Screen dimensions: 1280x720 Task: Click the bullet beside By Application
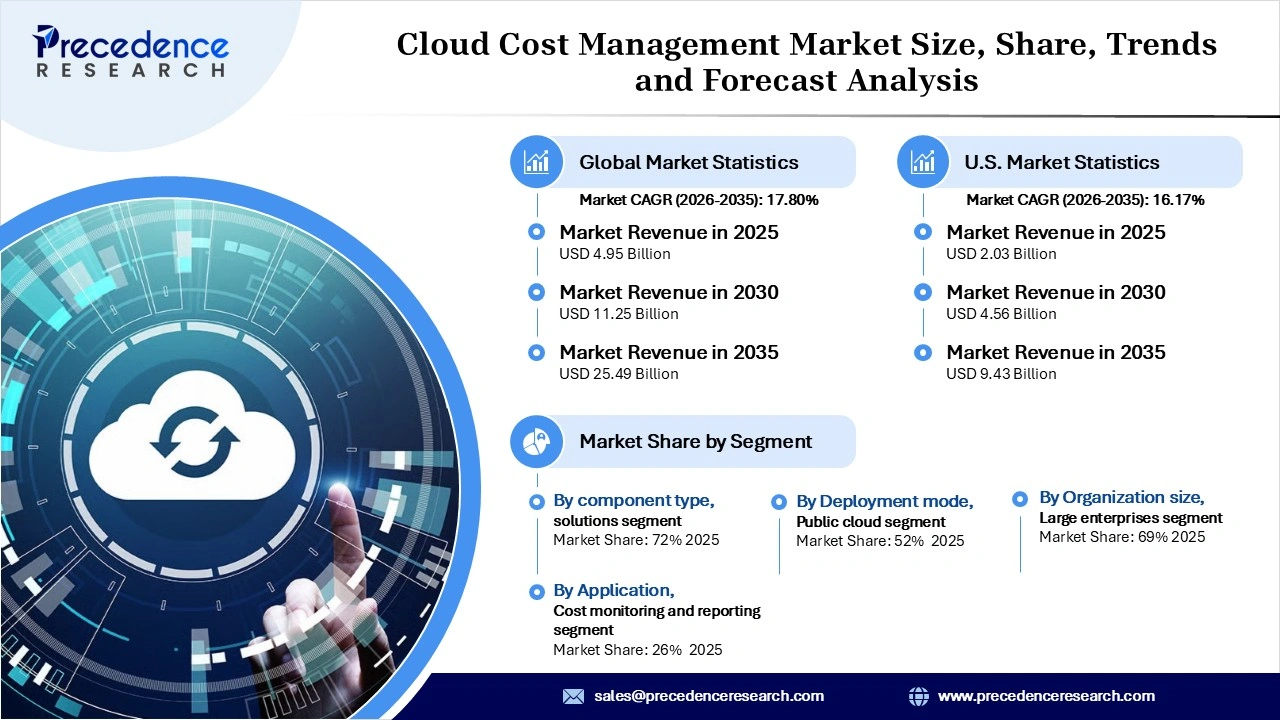pyautogui.click(x=535, y=591)
